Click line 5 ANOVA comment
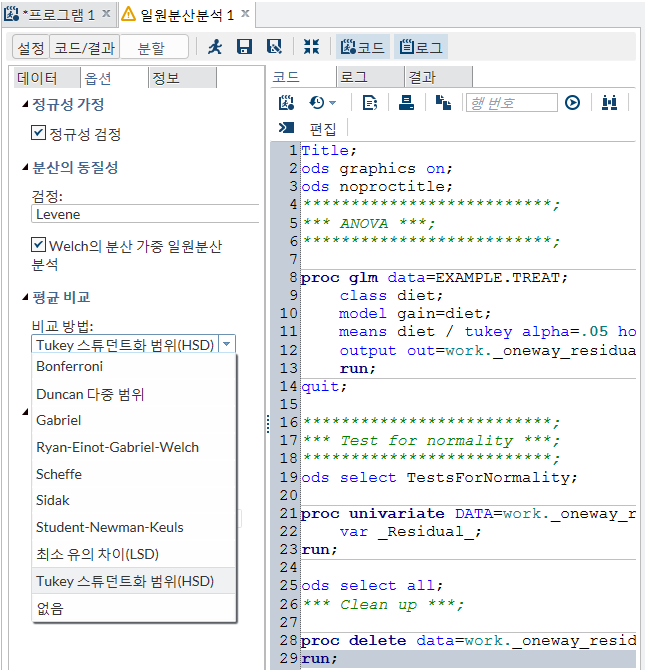649x671 pixels. point(369,223)
